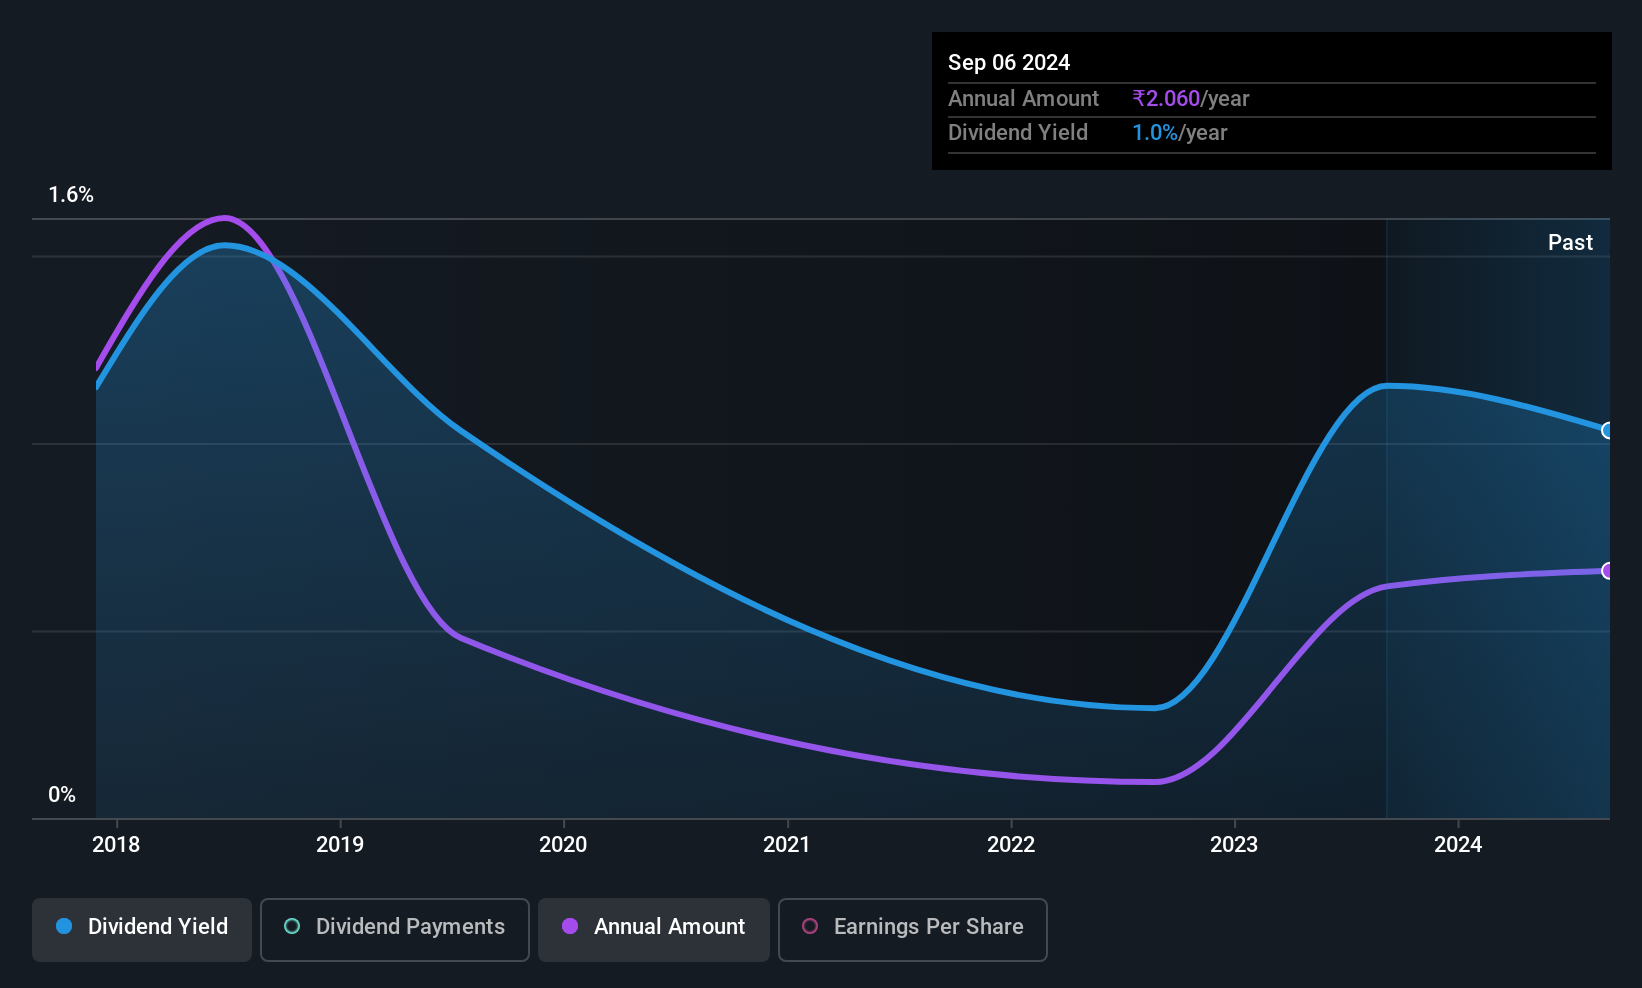Click the Earnings Per Share legend circle
1642x988 pixels.
tap(810, 927)
